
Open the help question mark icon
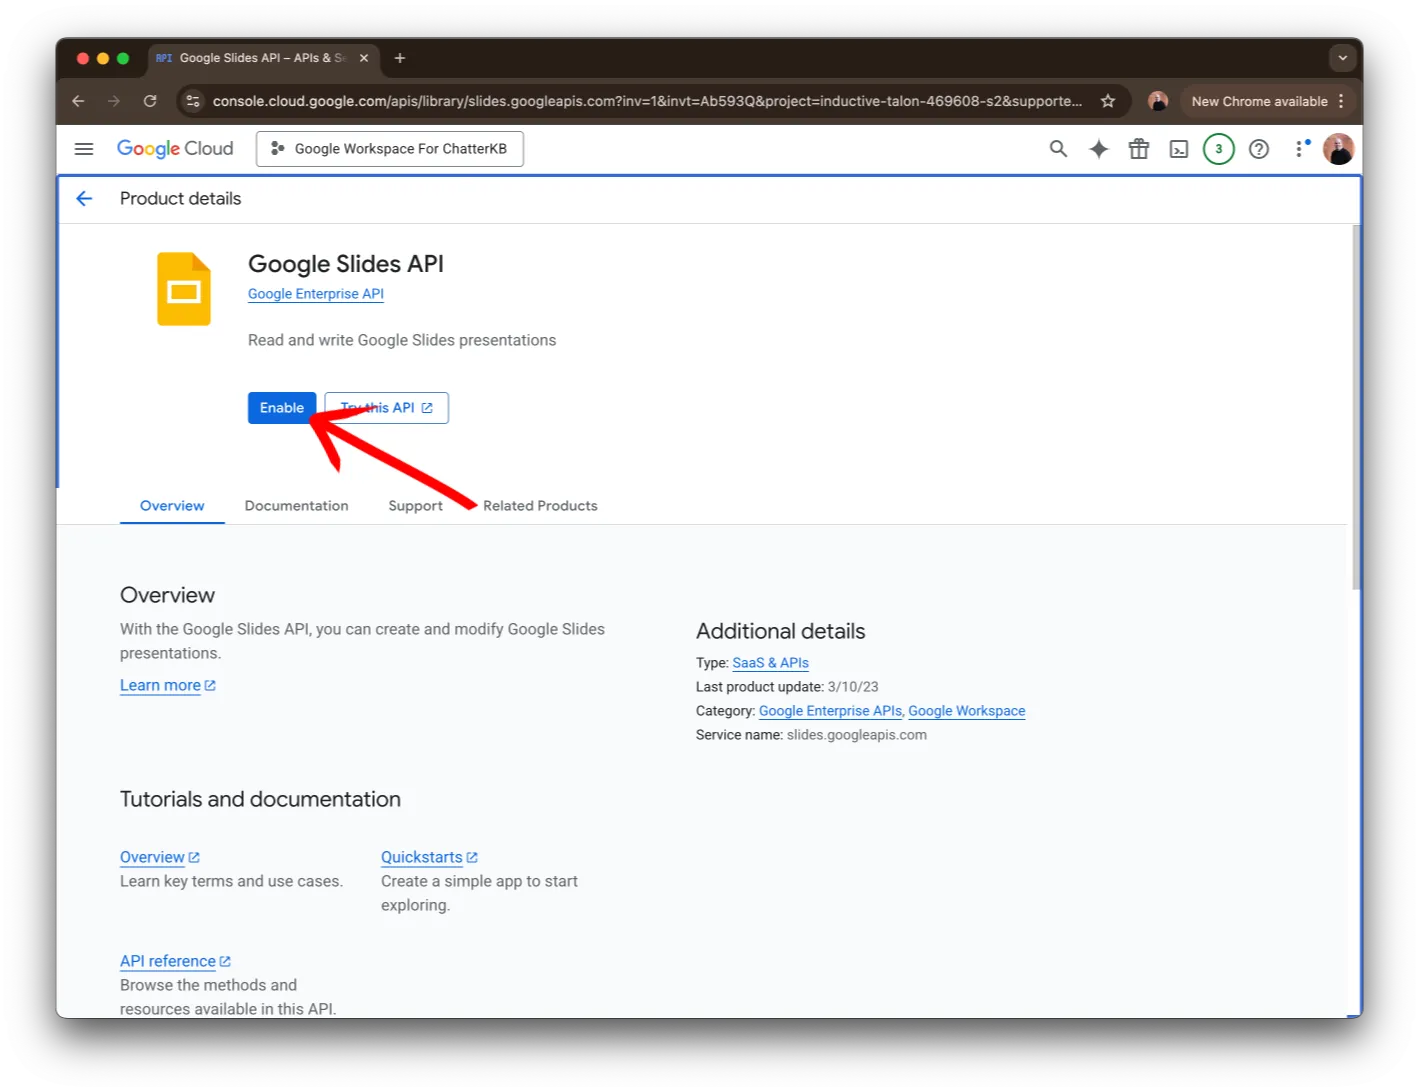[x=1259, y=149]
